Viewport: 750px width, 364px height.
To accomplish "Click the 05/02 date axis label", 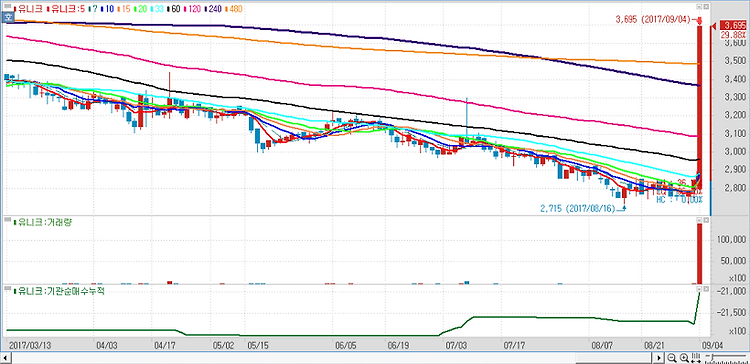I will [223, 344].
